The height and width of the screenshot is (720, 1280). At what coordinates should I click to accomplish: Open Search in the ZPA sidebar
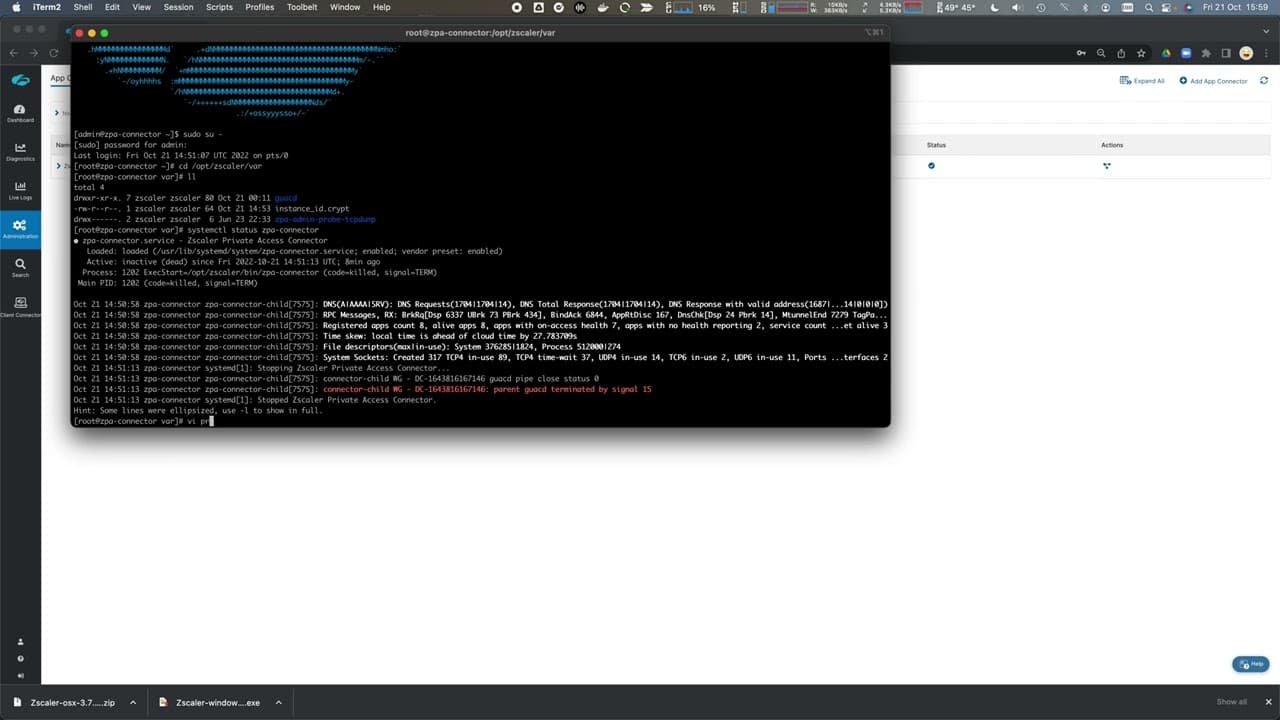click(20, 268)
